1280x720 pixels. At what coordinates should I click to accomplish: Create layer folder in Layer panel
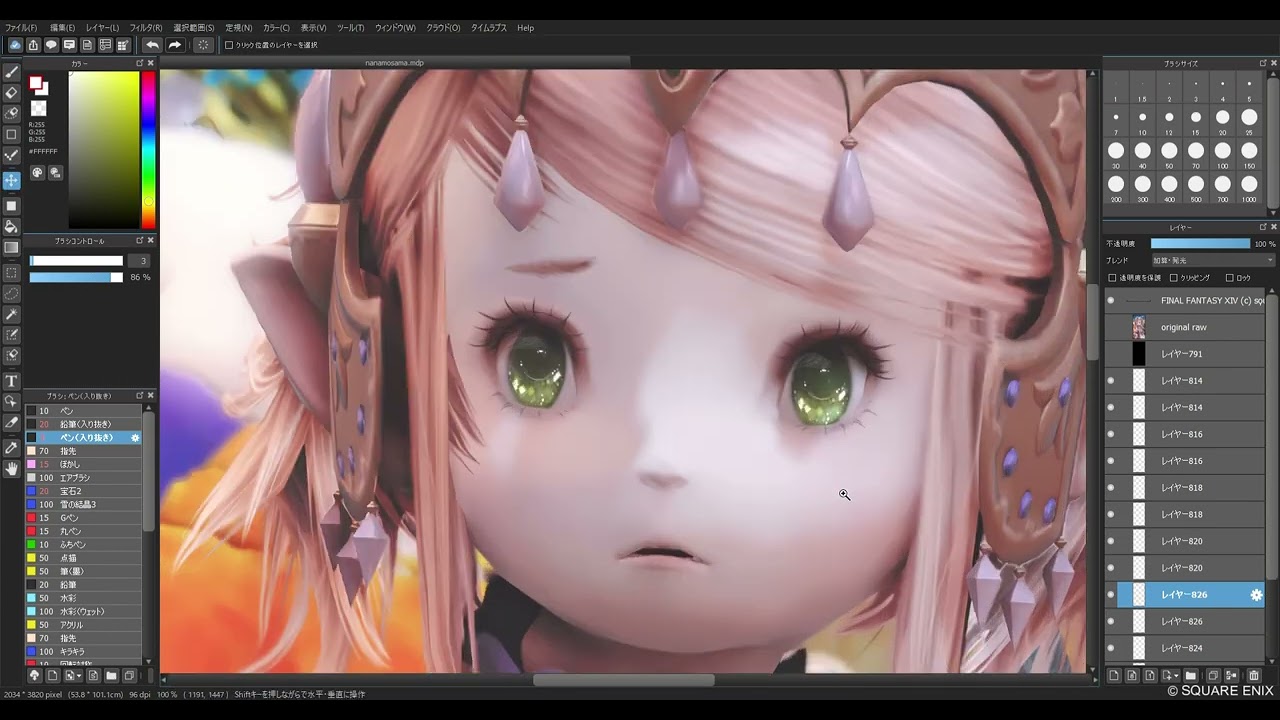pyautogui.click(x=1191, y=676)
